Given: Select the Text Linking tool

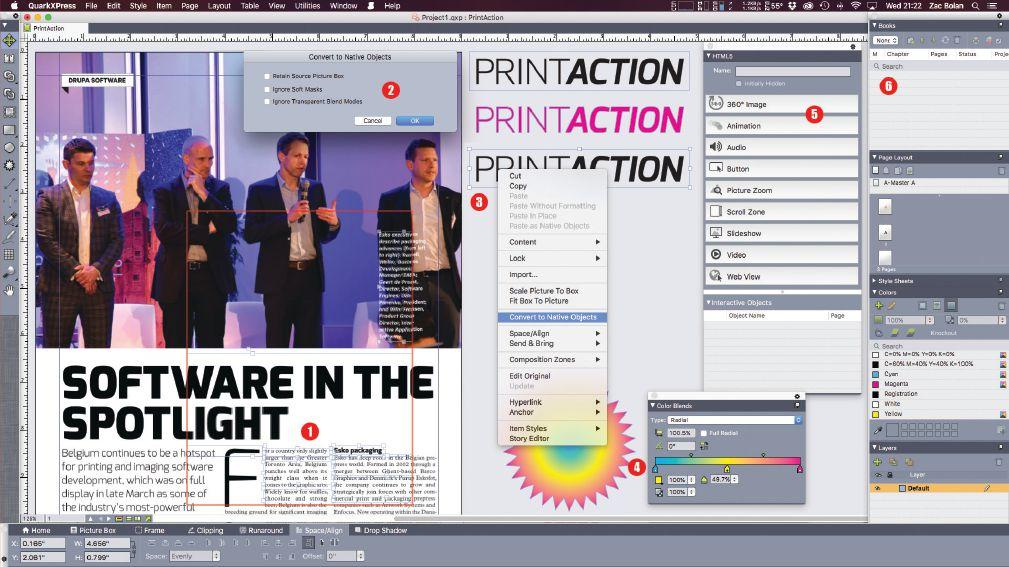Looking at the screenshot, I should [9, 76].
